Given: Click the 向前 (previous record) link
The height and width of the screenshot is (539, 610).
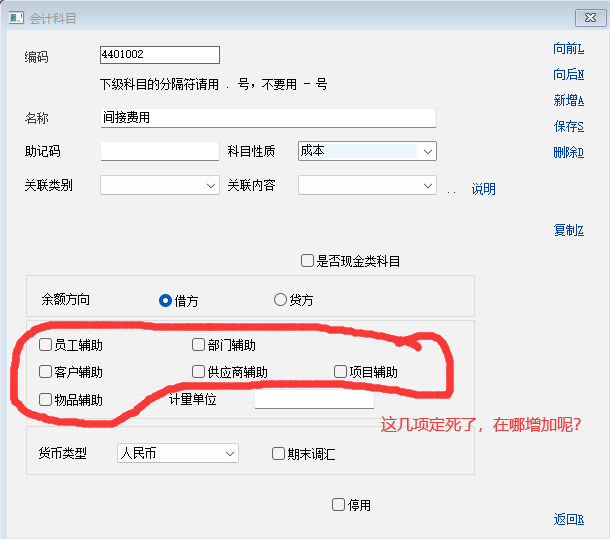Looking at the screenshot, I should pos(568,48).
